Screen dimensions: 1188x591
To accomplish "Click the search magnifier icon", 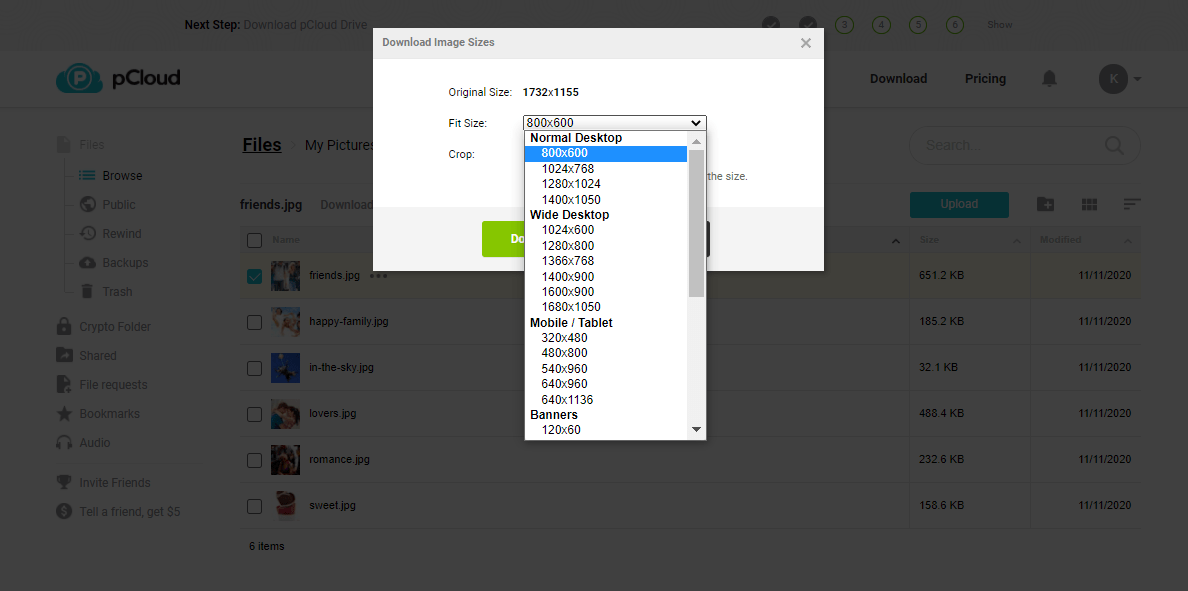I will click(1115, 145).
